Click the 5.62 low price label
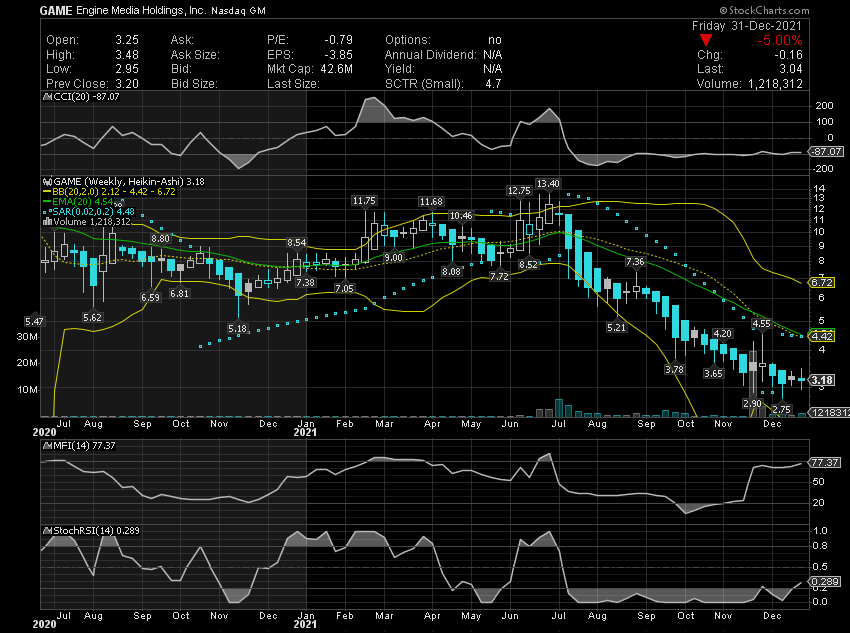 92,318
